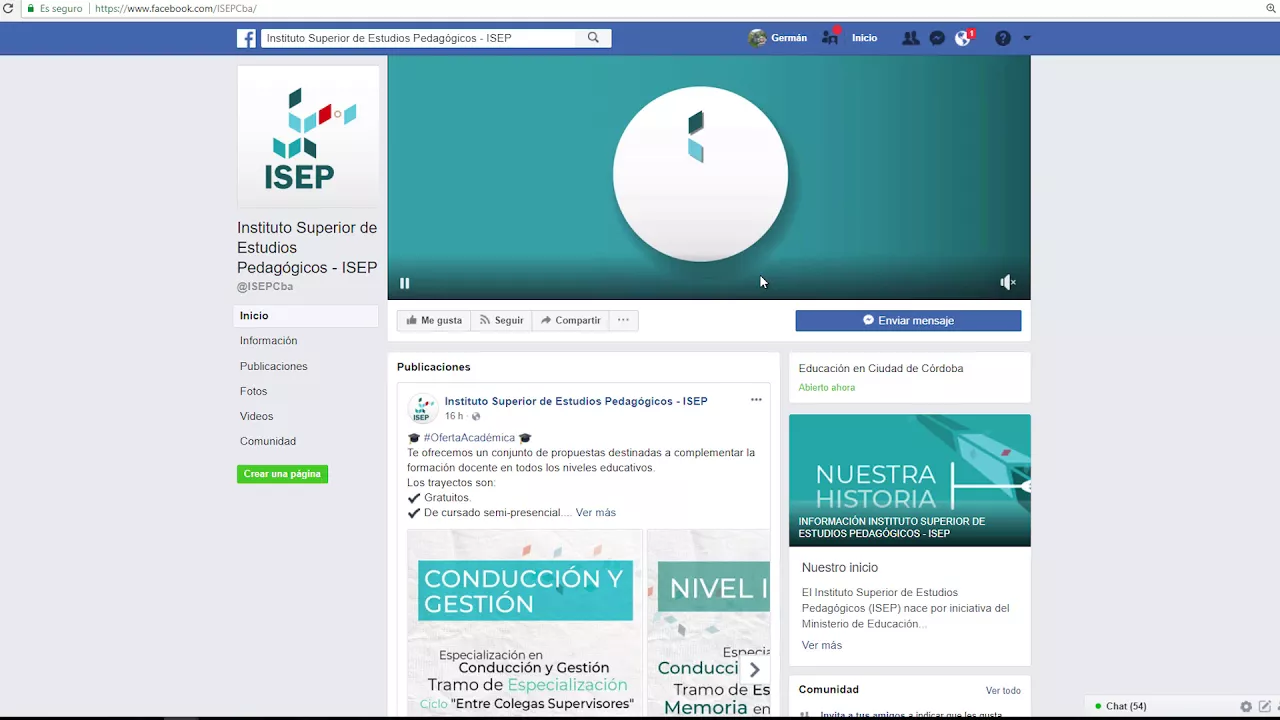Click the Crear una página button
The width and height of the screenshot is (1280, 720).
282,474
